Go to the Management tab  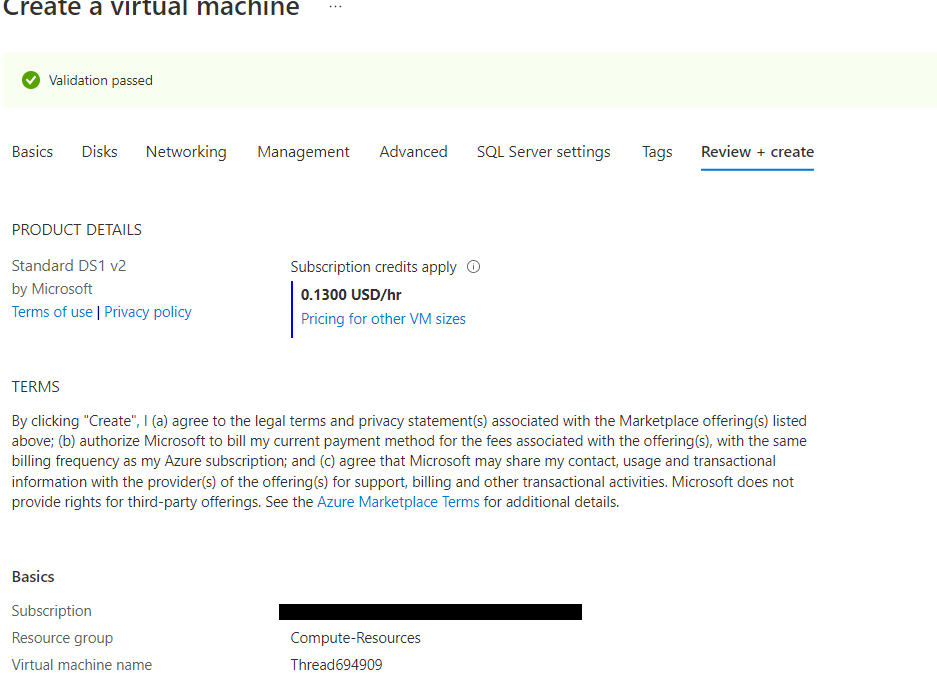303,152
